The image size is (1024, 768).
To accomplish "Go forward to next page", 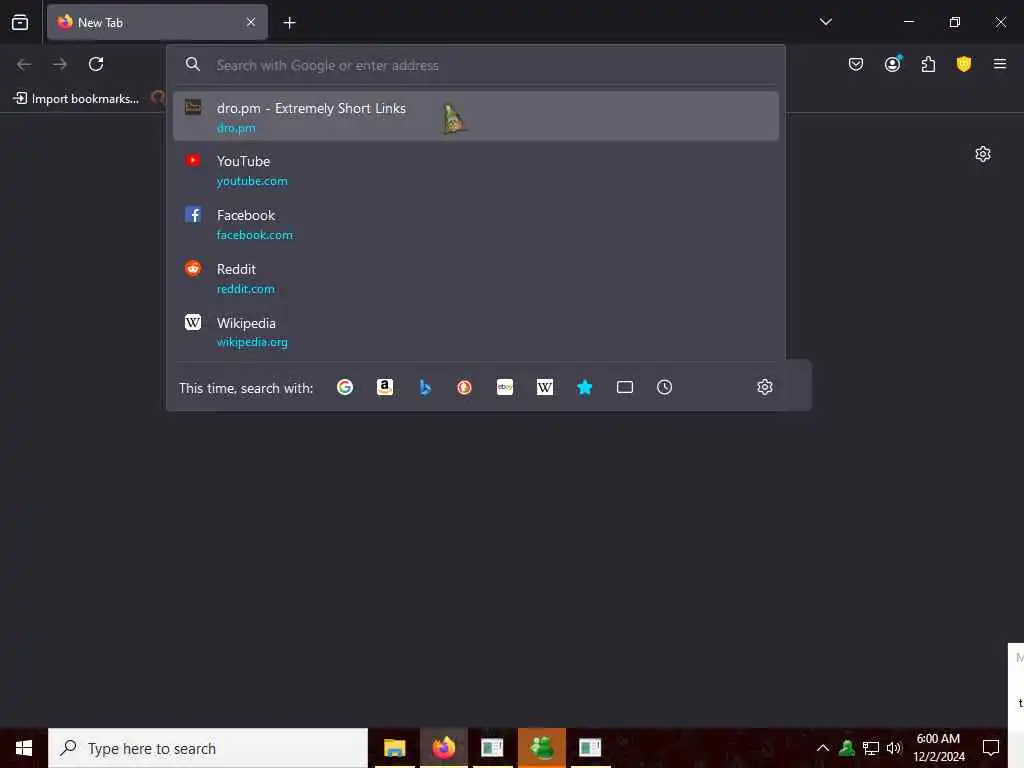I will pos(60,64).
